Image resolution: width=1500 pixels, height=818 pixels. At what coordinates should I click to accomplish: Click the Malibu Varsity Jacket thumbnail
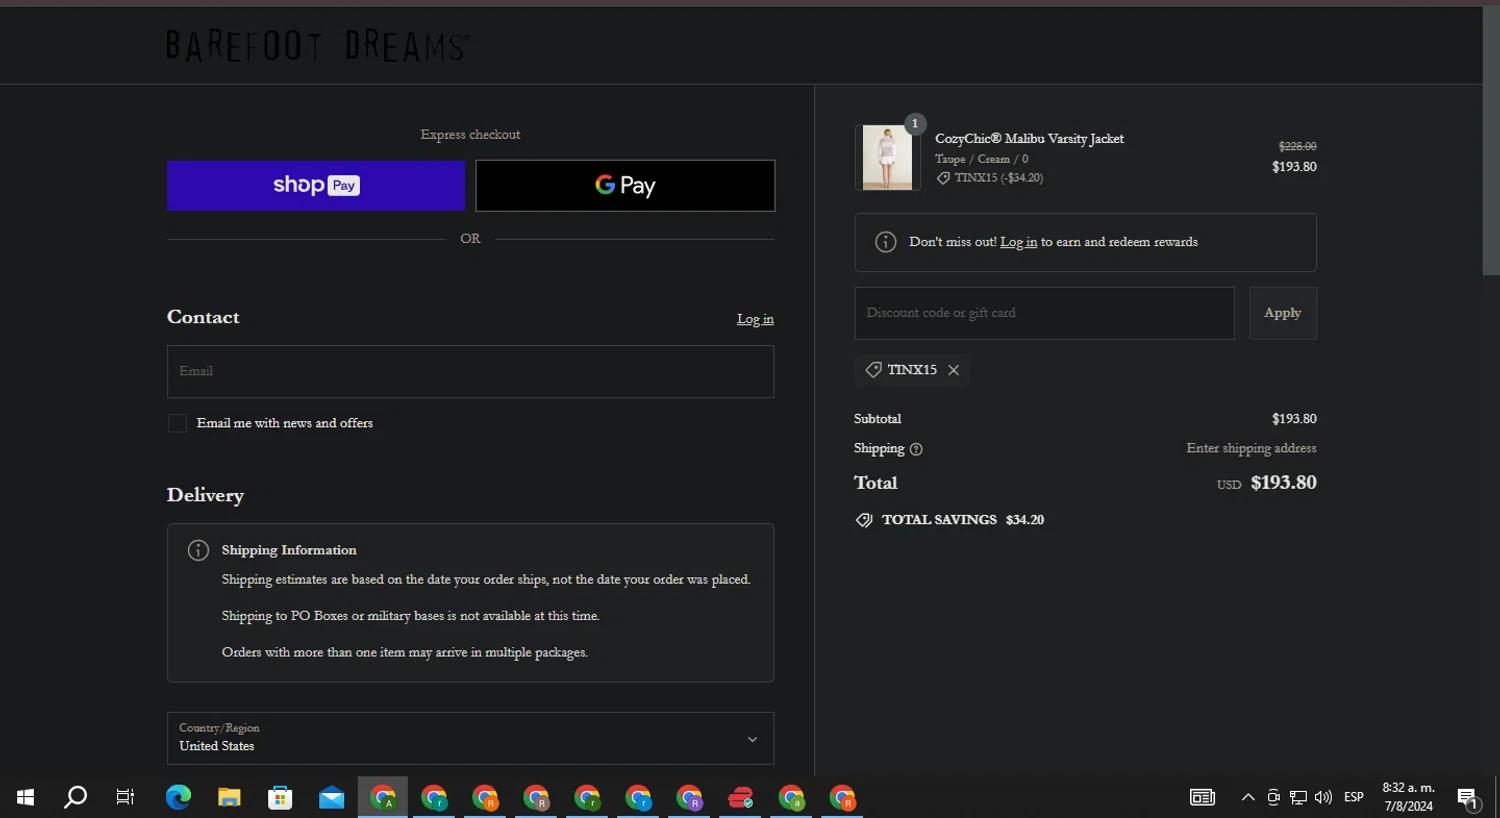click(887, 158)
